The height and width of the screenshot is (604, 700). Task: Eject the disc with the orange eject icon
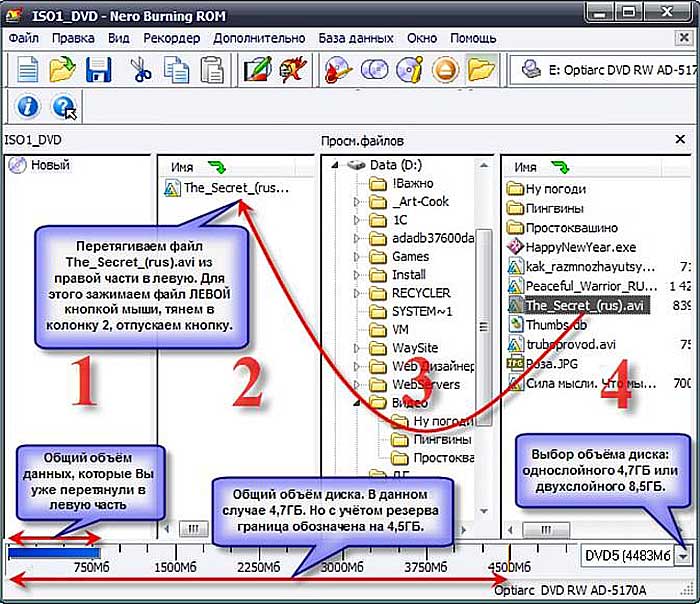click(445, 70)
